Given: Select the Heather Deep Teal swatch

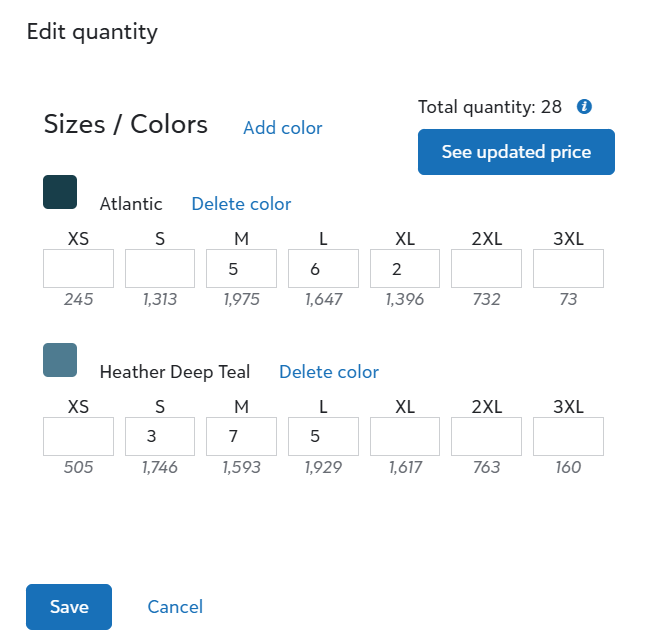Looking at the screenshot, I should [60, 360].
